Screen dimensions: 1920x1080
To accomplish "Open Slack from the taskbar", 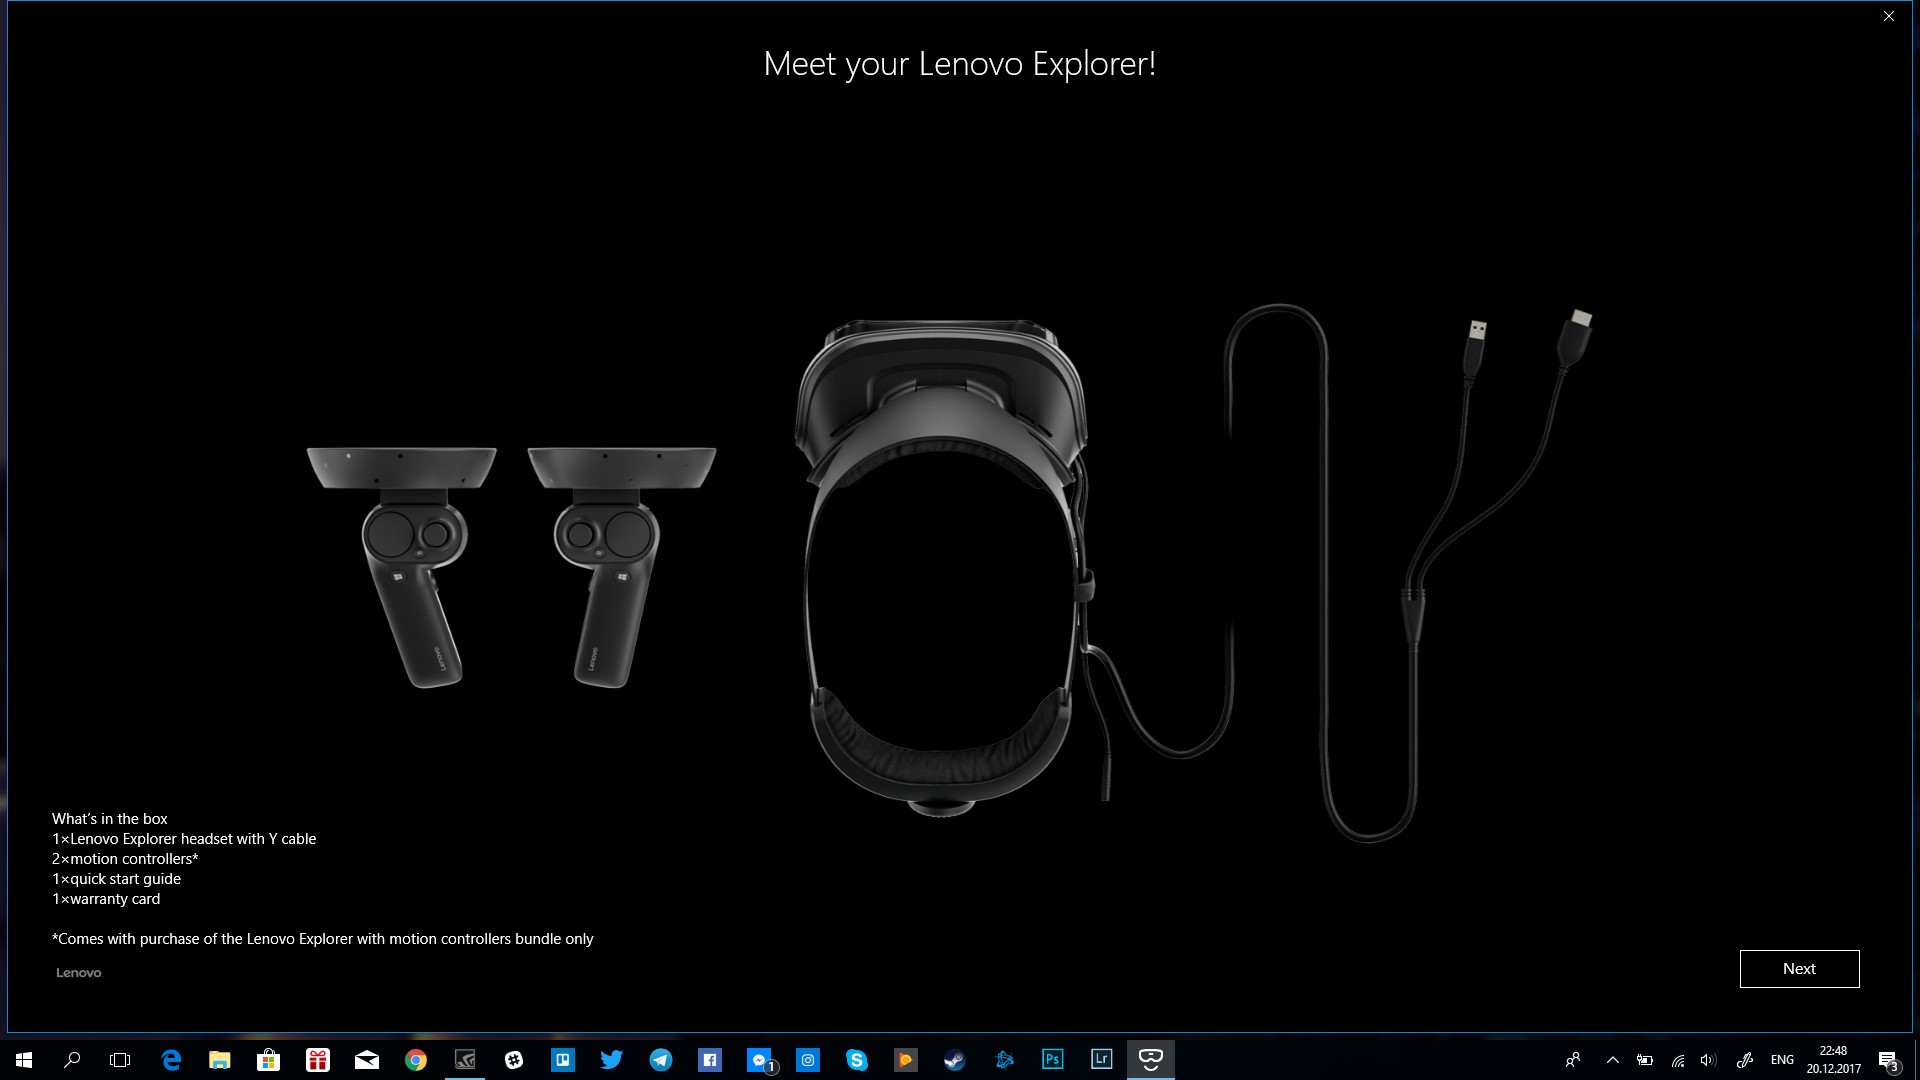I will (x=514, y=1059).
